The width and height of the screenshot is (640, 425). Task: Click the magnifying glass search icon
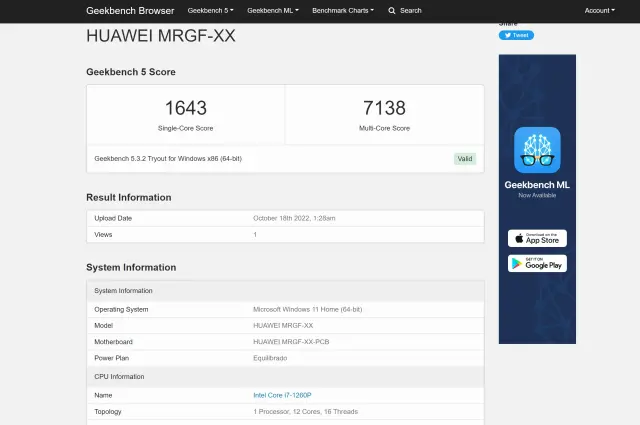click(392, 10)
